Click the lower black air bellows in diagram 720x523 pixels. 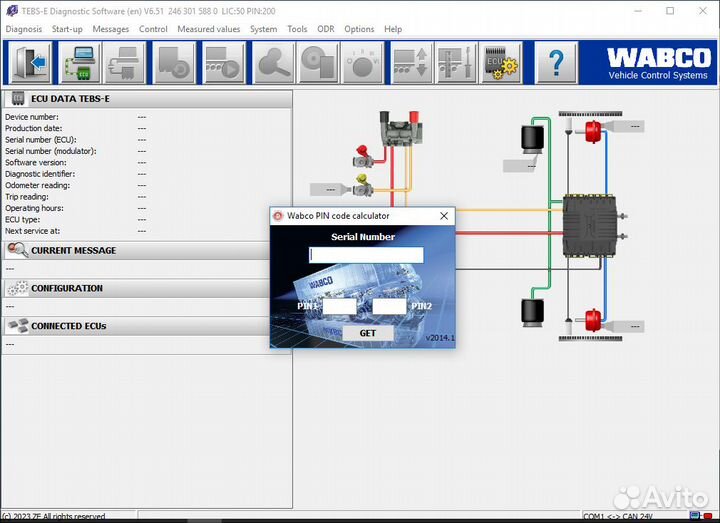tap(533, 312)
